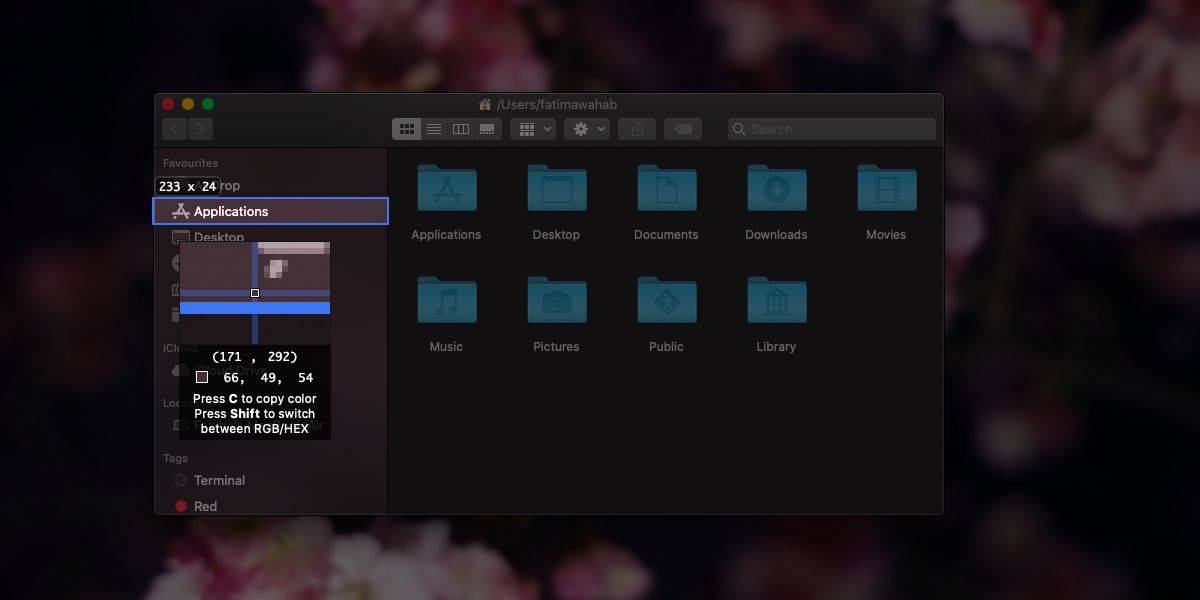Open the Pictures folder
Image resolution: width=1200 pixels, height=600 pixels.
pyautogui.click(x=557, y=300)
